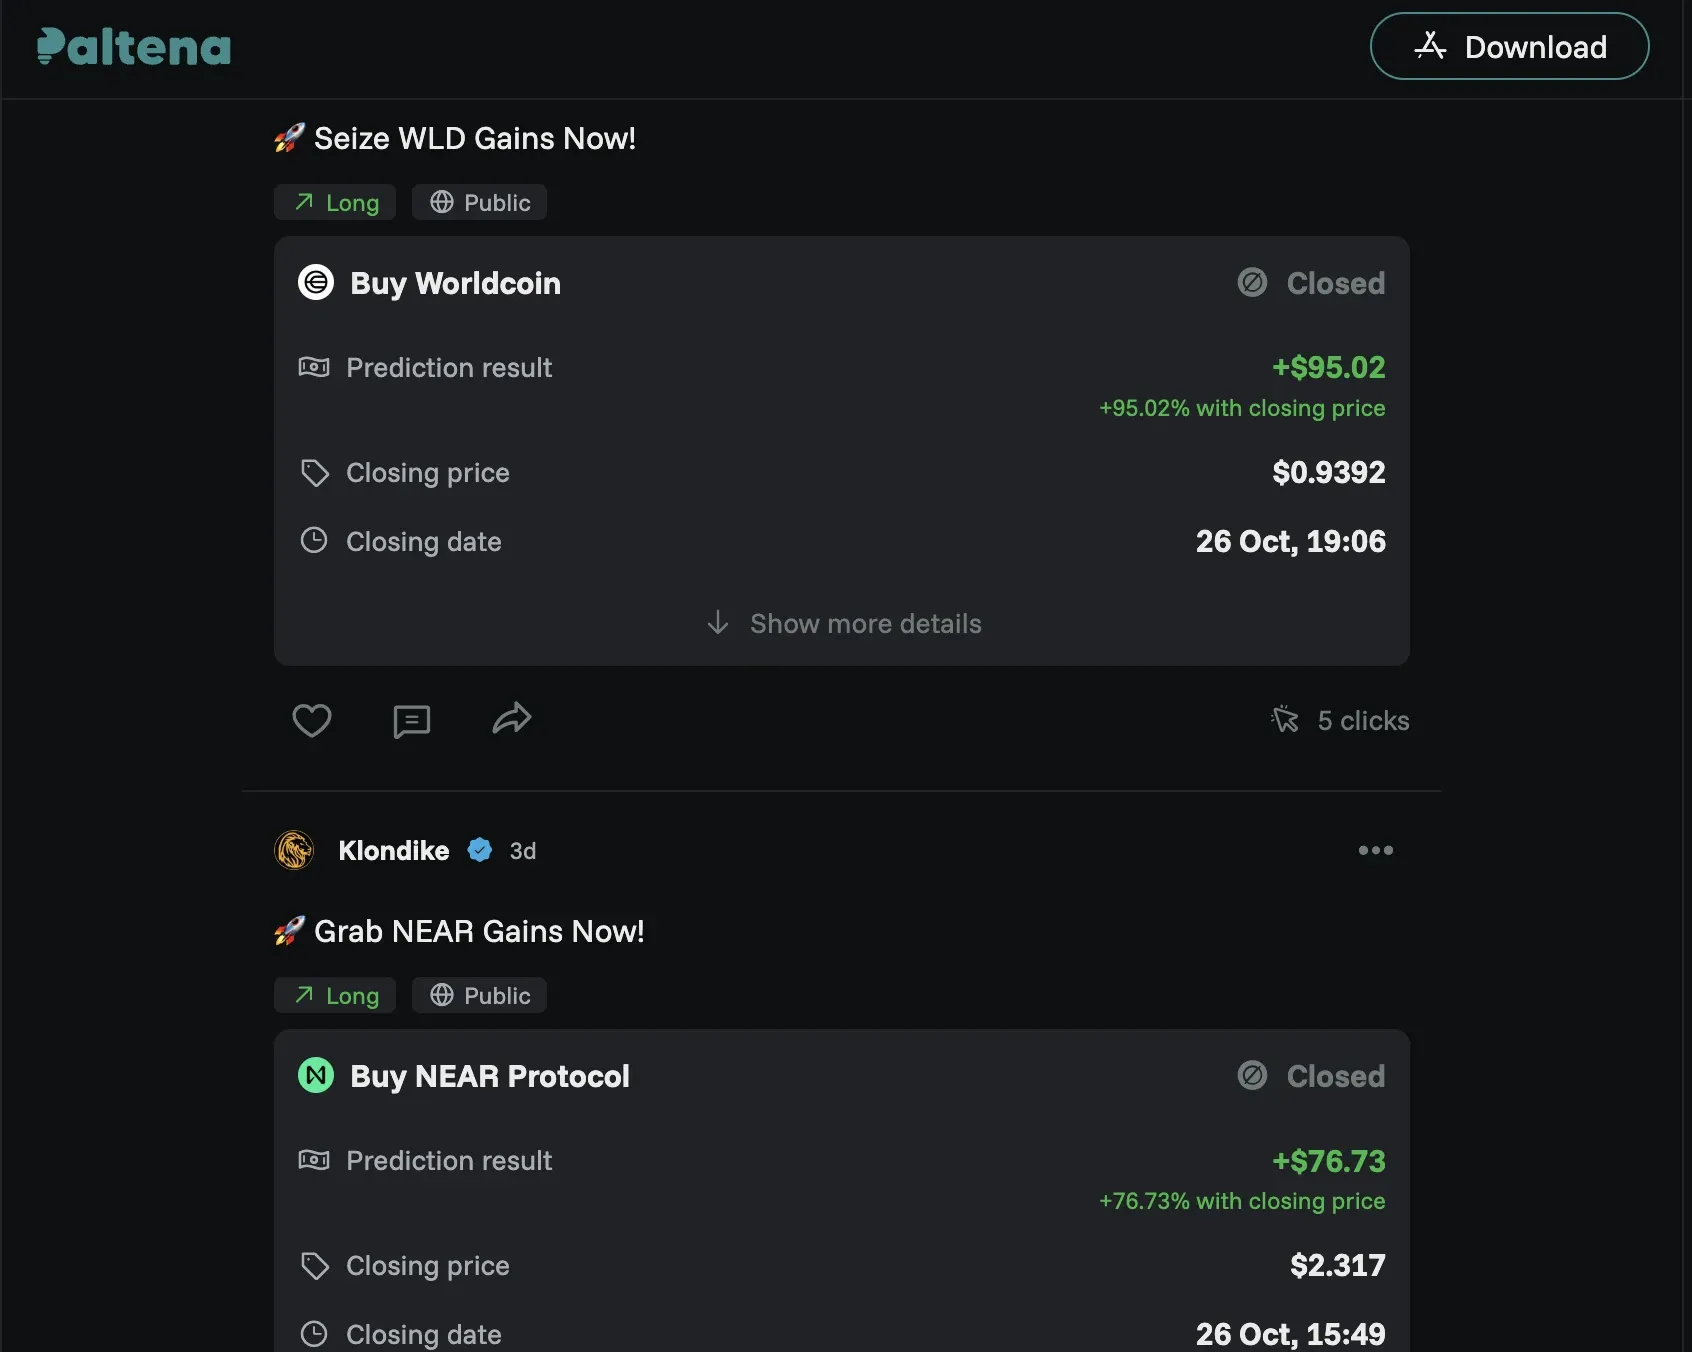Click the Public tag on NEAR post
Image resolution: width=1692 pixels, height=1352 pixels.
[x=479, y=996]
